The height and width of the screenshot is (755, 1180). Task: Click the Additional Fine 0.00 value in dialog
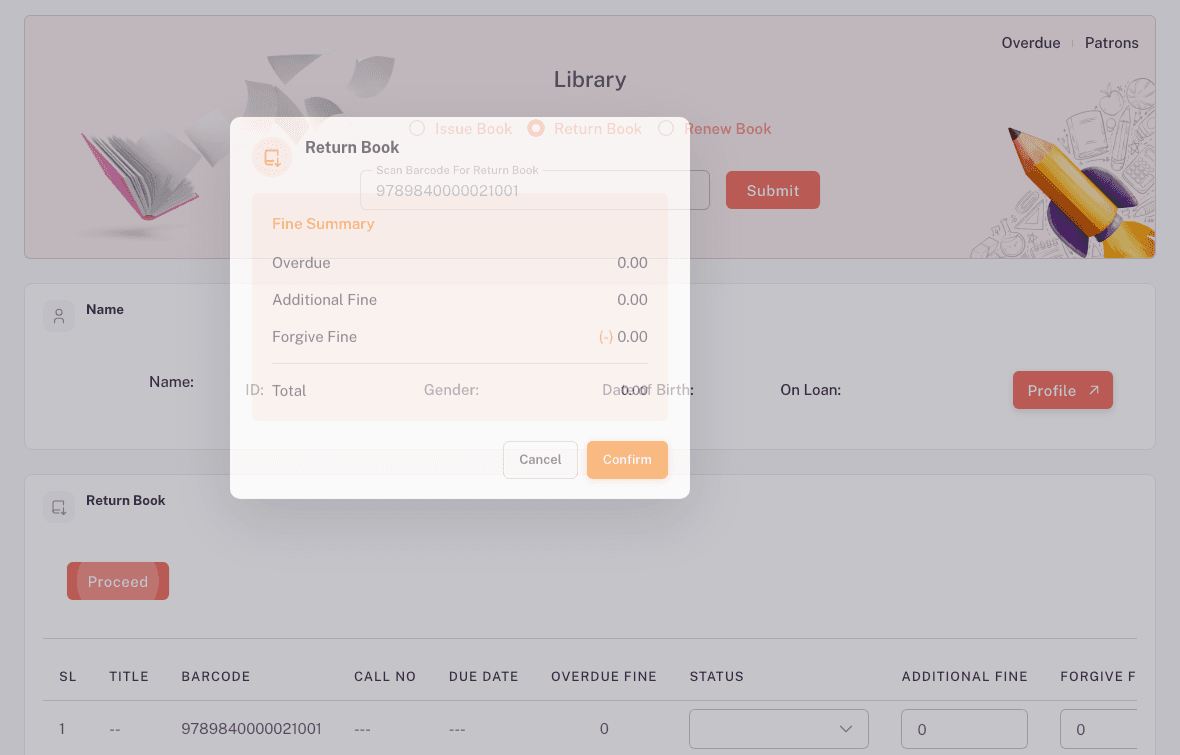[x=632, y=300]
